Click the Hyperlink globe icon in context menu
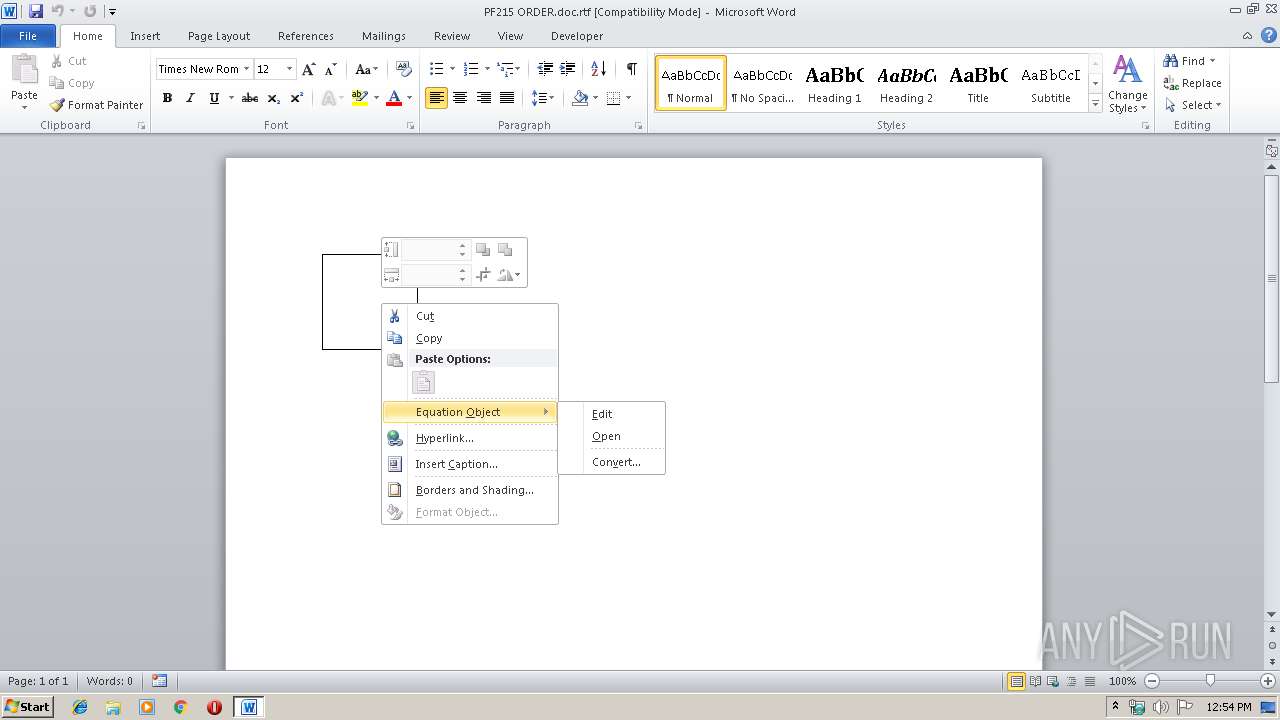 click(395, 438)
